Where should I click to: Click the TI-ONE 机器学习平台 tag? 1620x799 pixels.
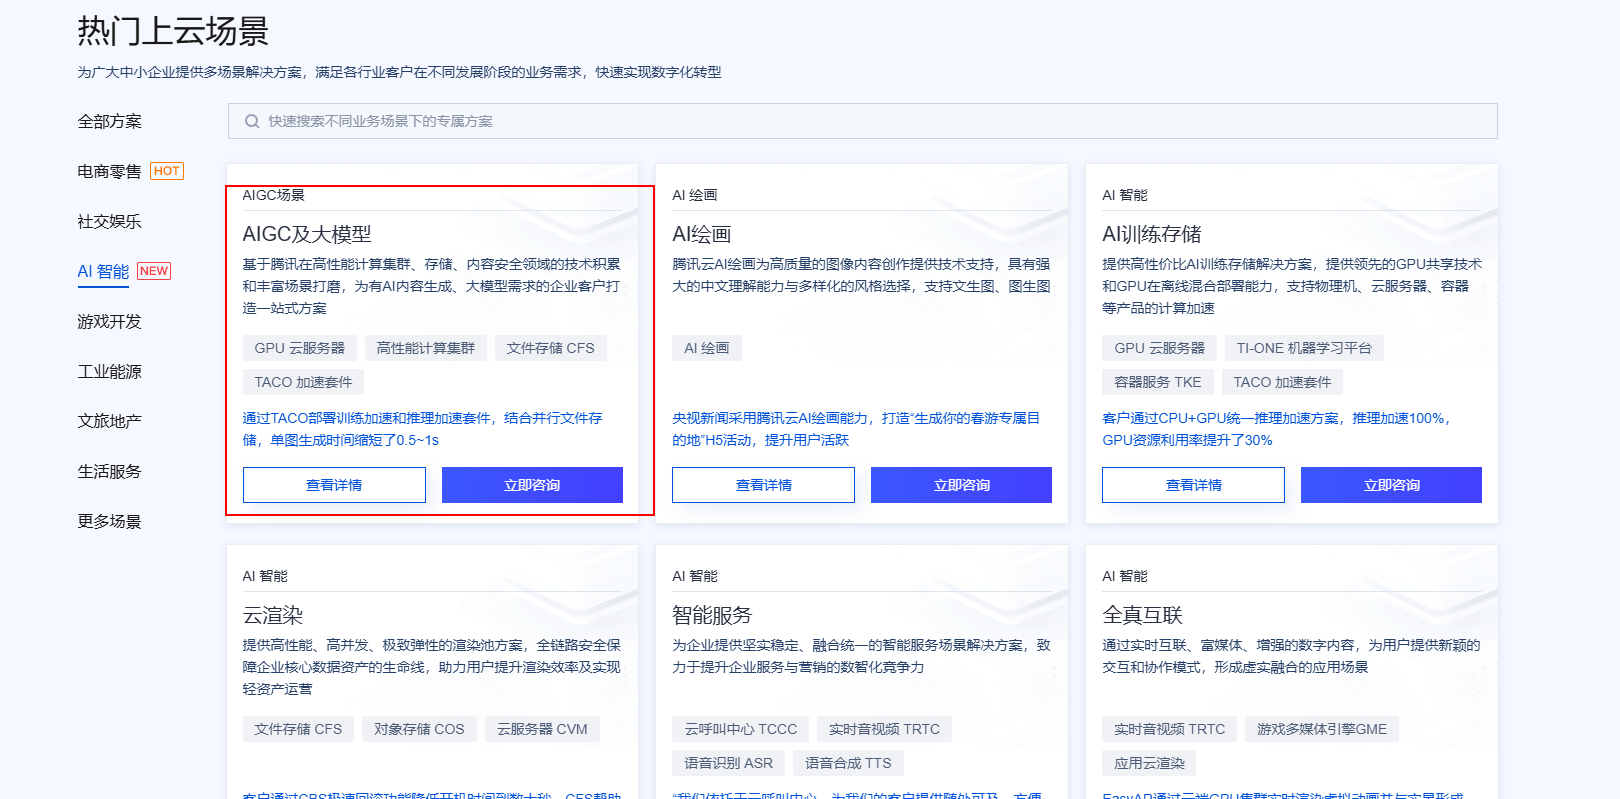pyautogui.click(x=1304, y=348)
